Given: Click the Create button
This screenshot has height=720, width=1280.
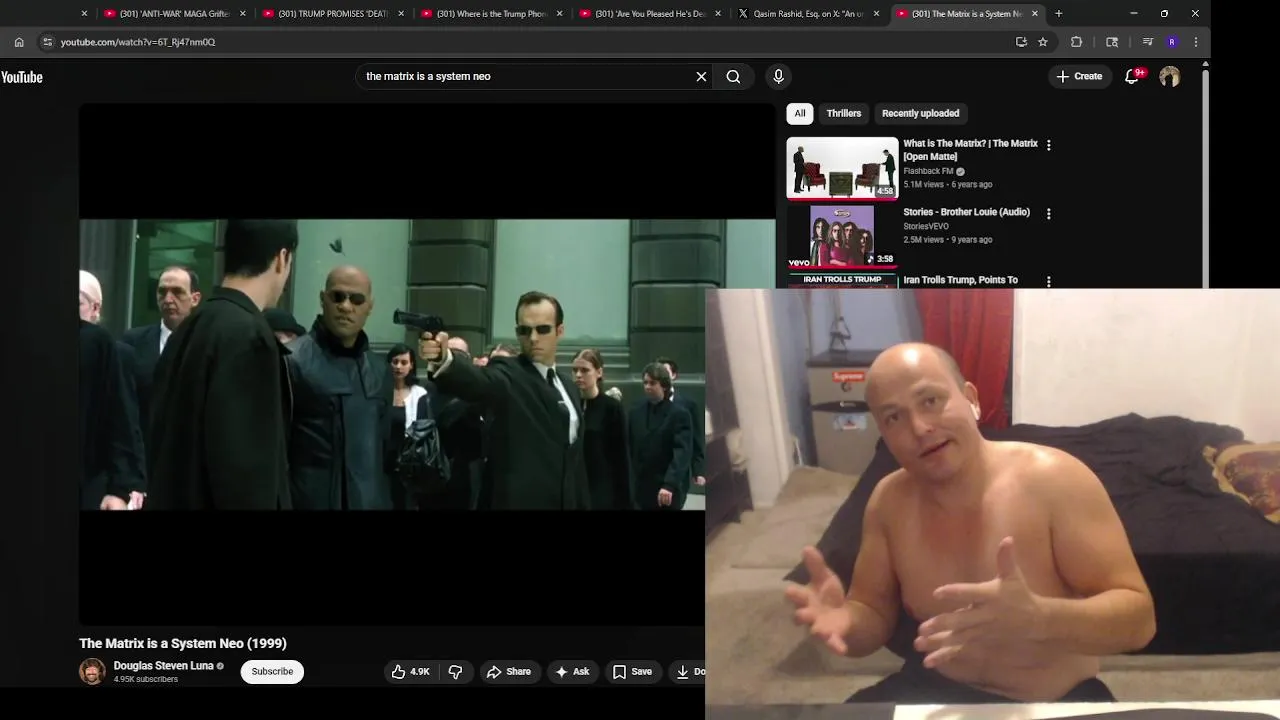Looking at the screenshot, I should (1079, 76).
